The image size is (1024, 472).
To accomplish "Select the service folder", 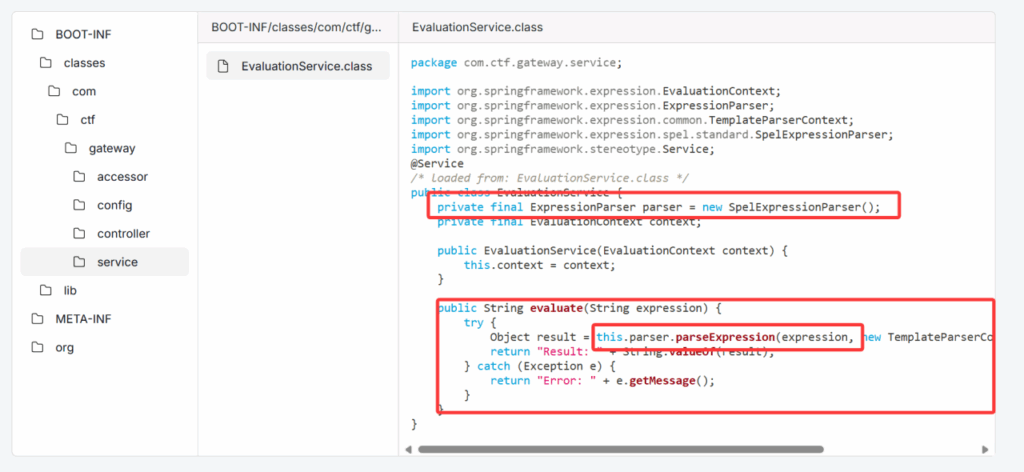I will coord(117,262).
